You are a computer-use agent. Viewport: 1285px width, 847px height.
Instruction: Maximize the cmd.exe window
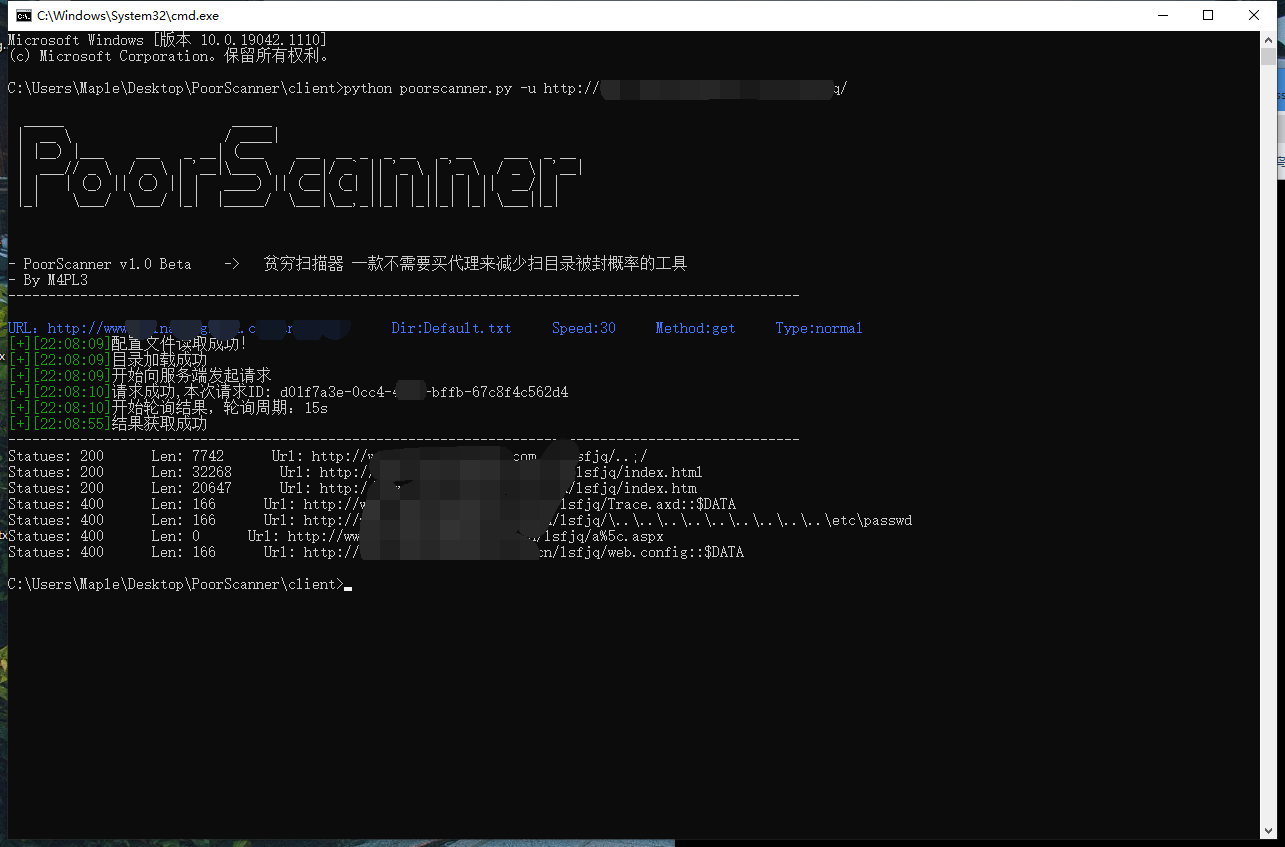(1208, 15)
